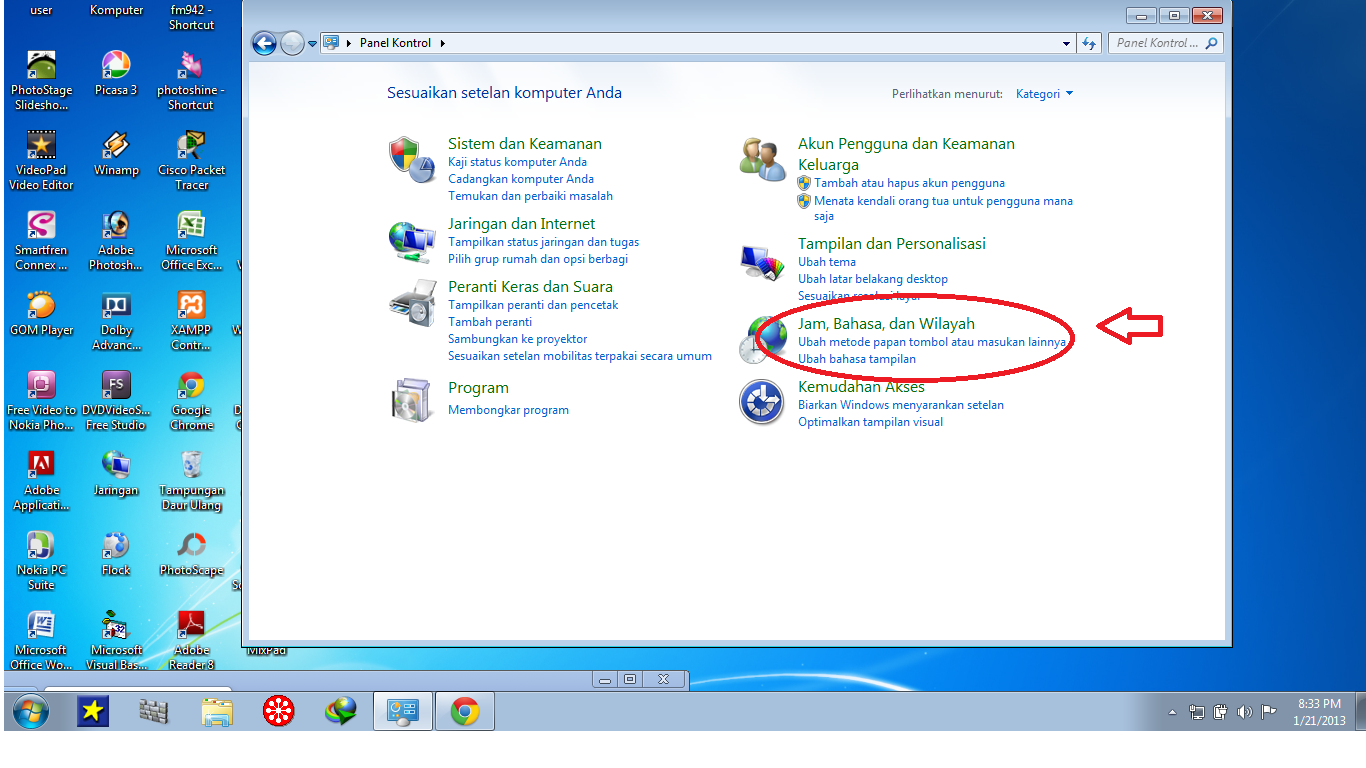Click the Kemudahan Akses blue circle icon
The image size is (1366, 768).
click(x=762, y=402)
